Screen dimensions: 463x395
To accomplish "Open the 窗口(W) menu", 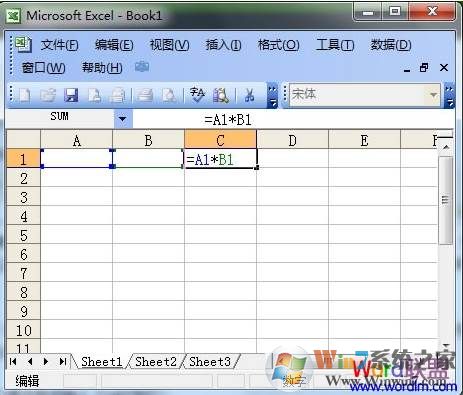I will (43, 68).
